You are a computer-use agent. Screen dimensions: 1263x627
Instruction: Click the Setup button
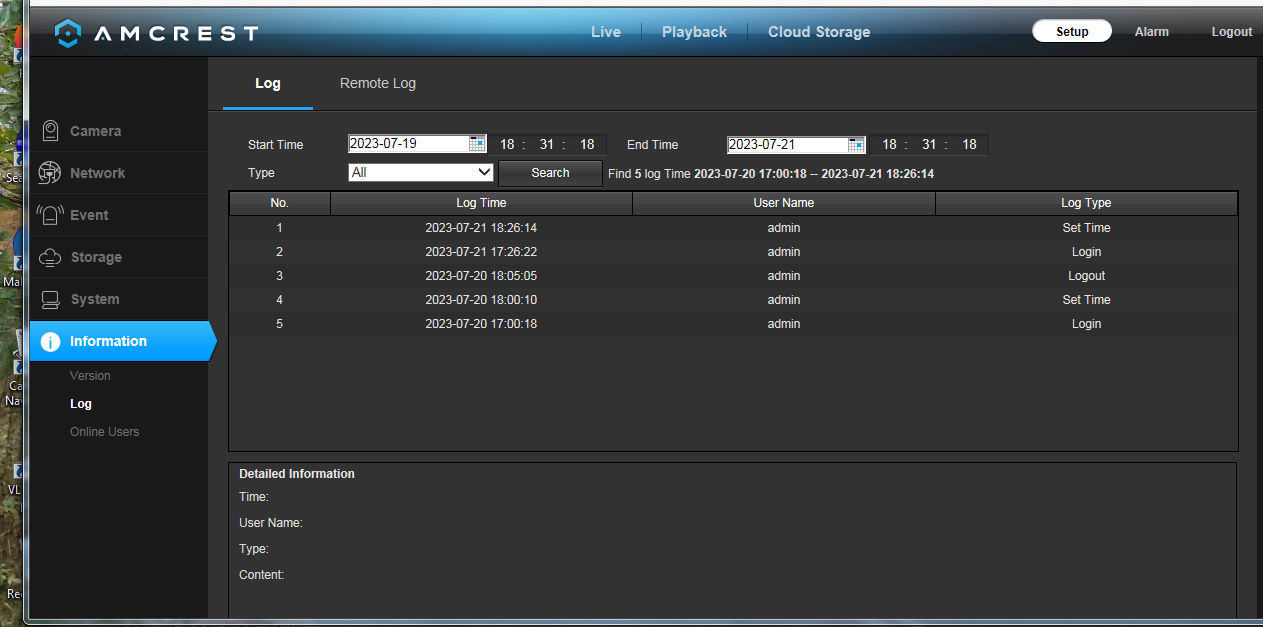(1072, 31)
